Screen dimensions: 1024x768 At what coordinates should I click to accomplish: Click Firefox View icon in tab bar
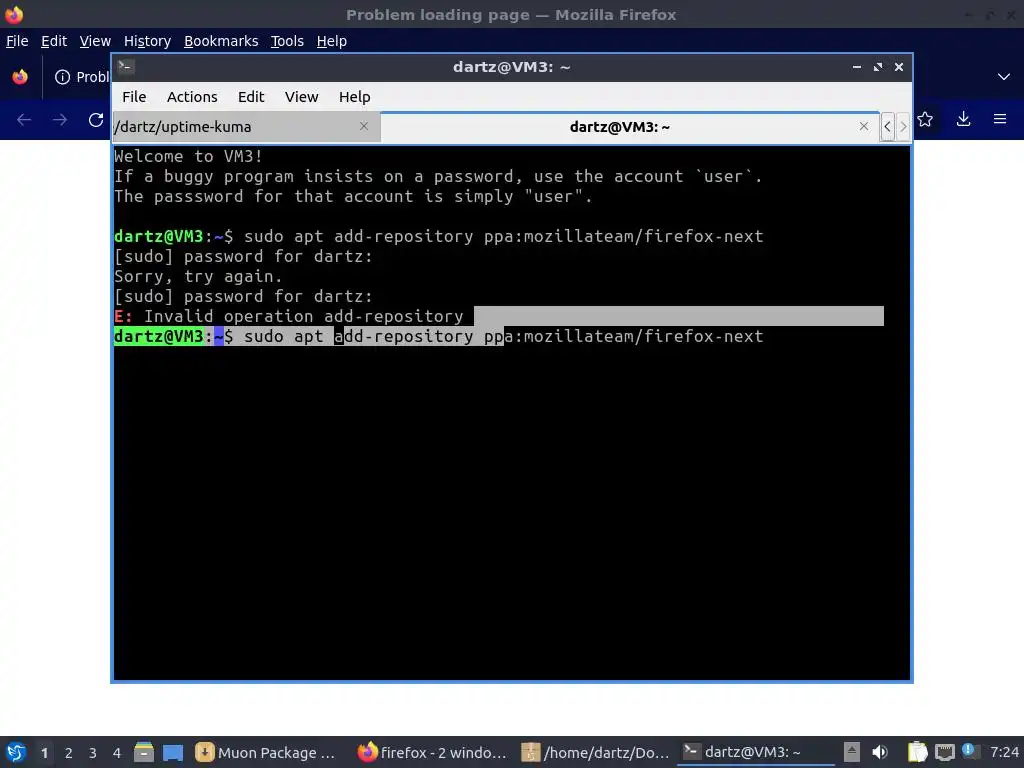[x=20, y=76]
